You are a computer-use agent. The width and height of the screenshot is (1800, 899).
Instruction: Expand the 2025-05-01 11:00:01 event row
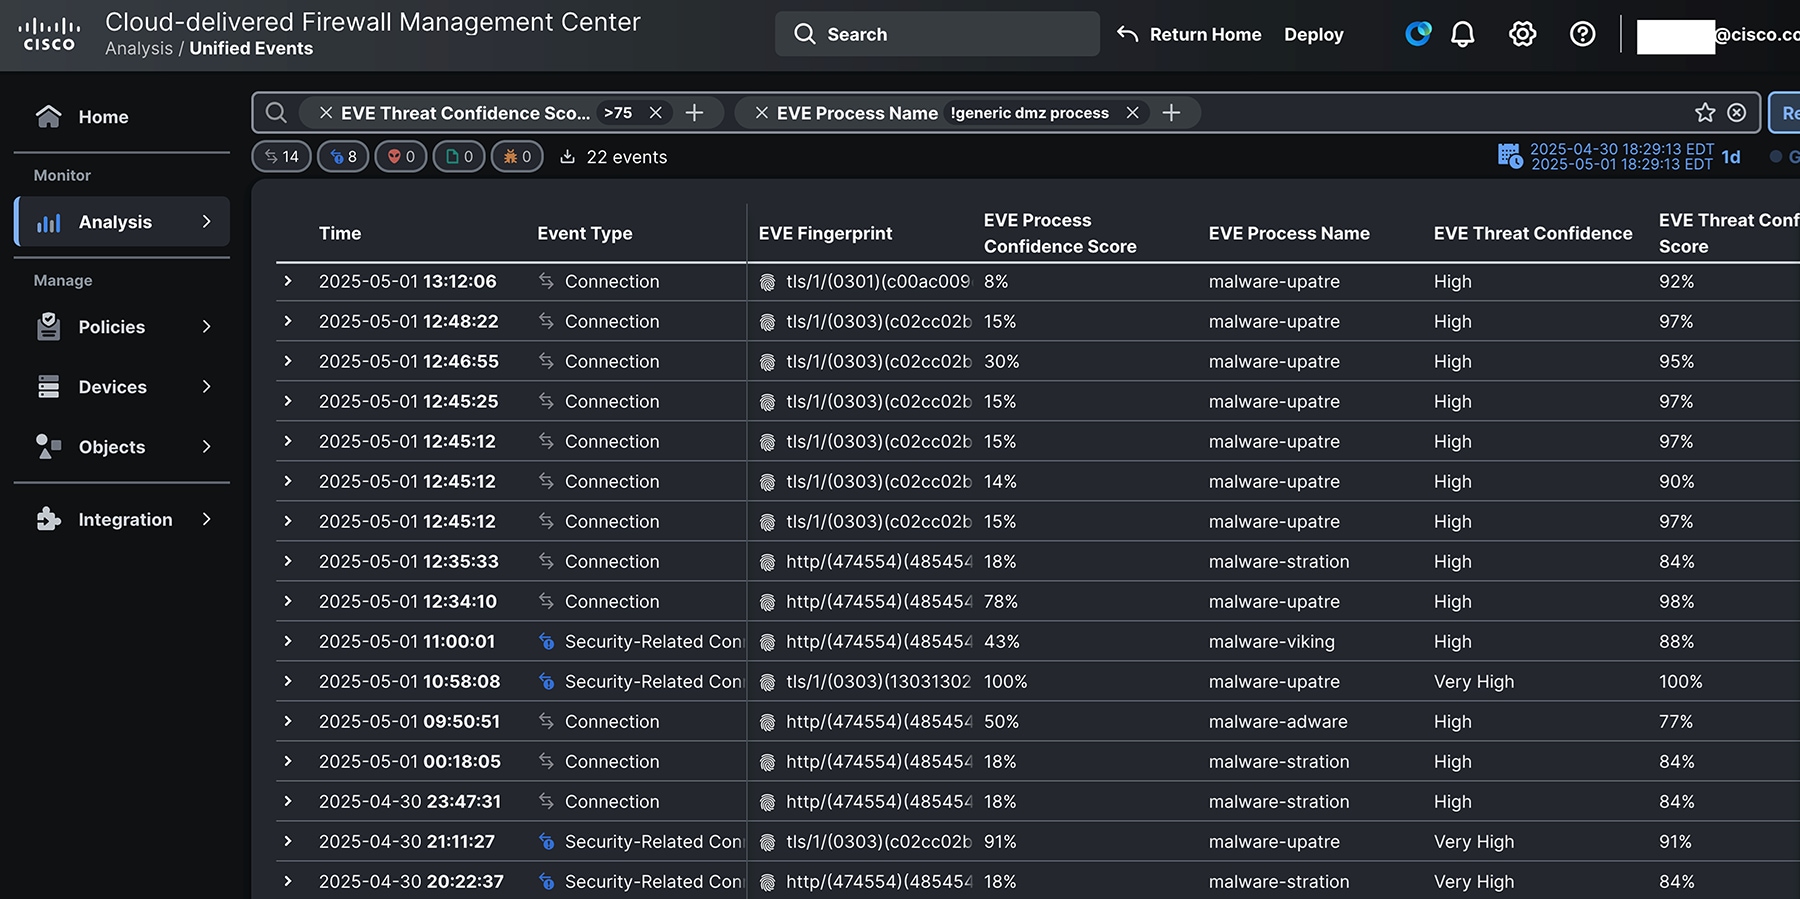[x=288, y=641]
